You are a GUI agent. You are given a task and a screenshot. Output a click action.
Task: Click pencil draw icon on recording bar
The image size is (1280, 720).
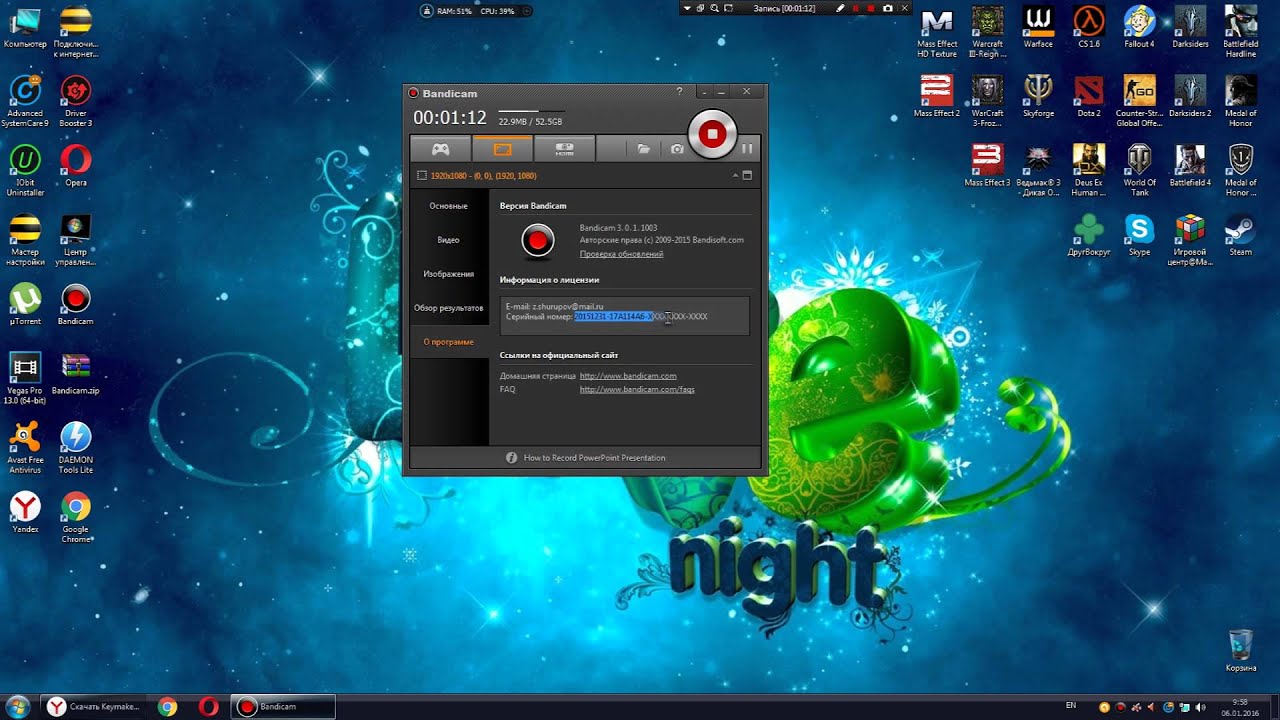pyautogui.click(x=840, y=8)
